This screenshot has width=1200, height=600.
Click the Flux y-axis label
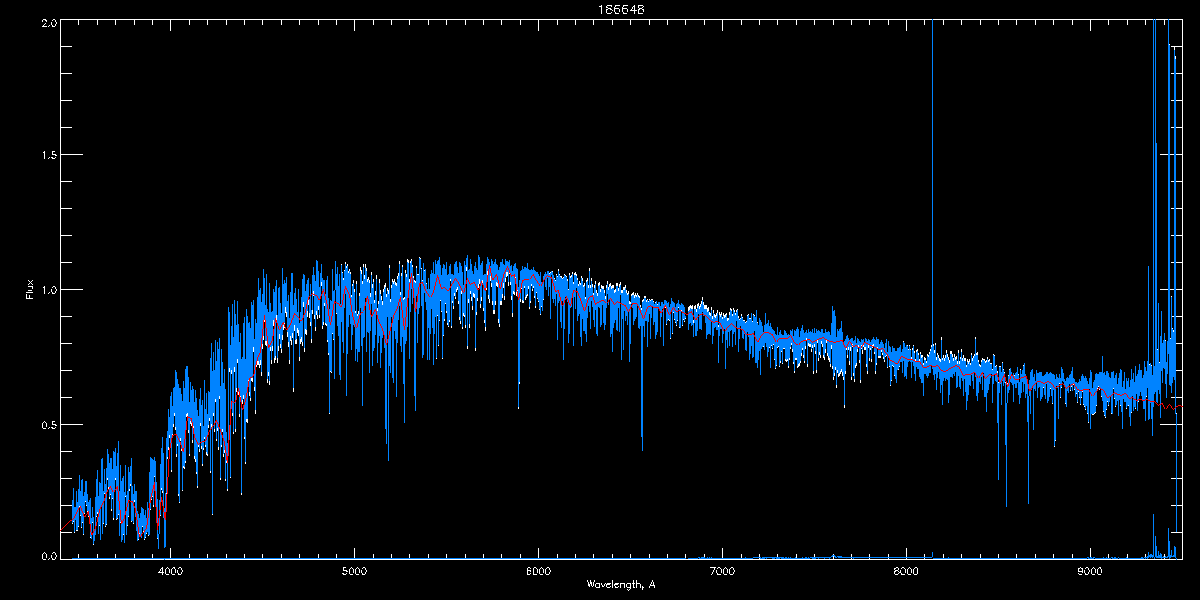point(30,290)
